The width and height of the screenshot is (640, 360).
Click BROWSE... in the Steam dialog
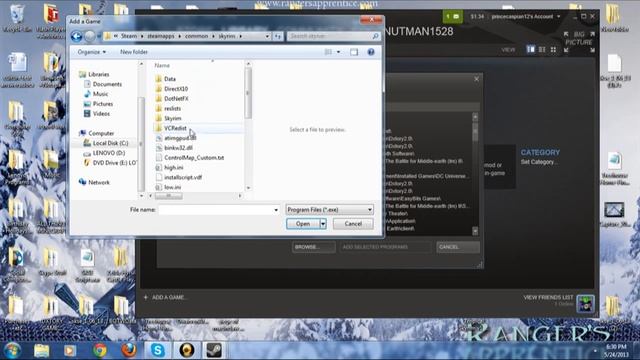point(313,247)
